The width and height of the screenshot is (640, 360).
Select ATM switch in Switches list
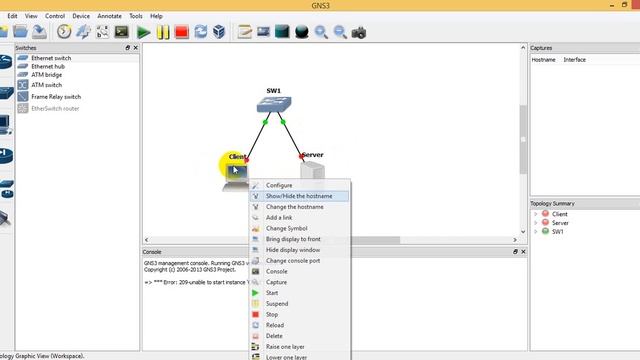tap(47, 85)
